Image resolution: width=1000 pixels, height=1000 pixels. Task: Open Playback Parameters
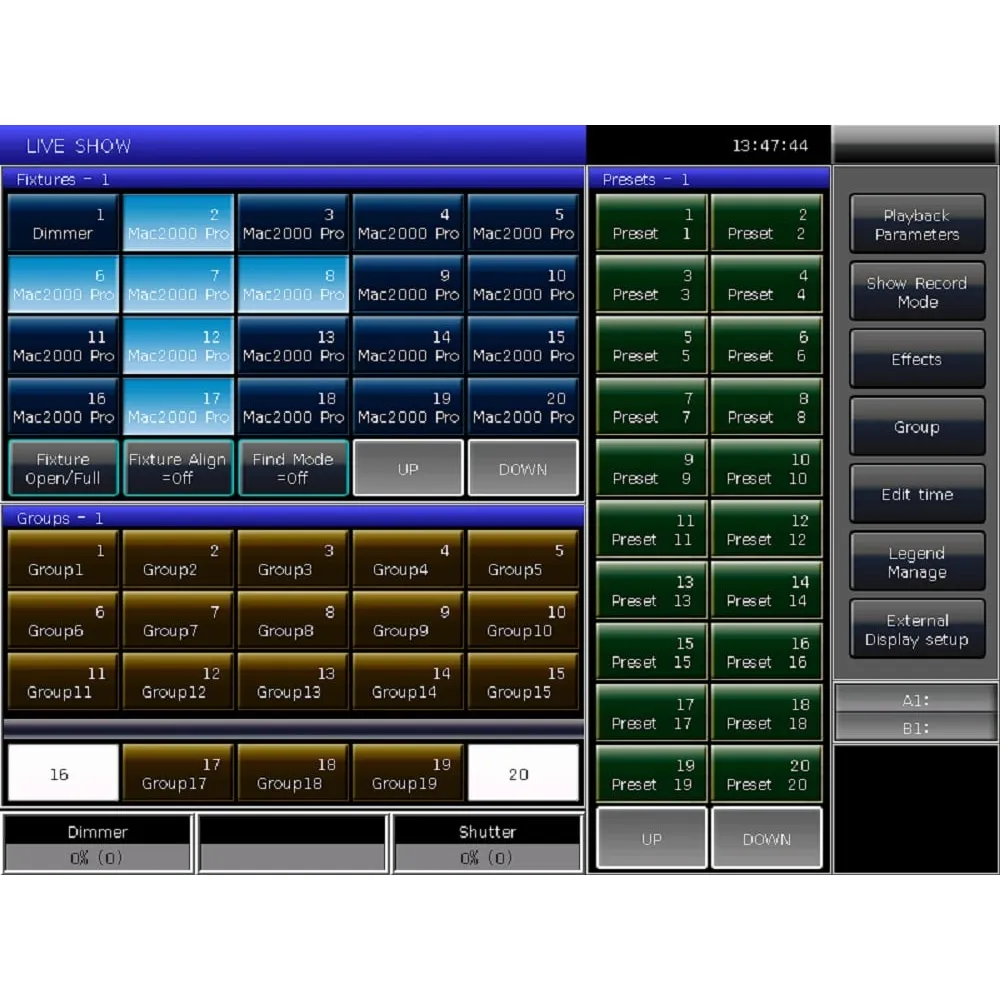917,224
